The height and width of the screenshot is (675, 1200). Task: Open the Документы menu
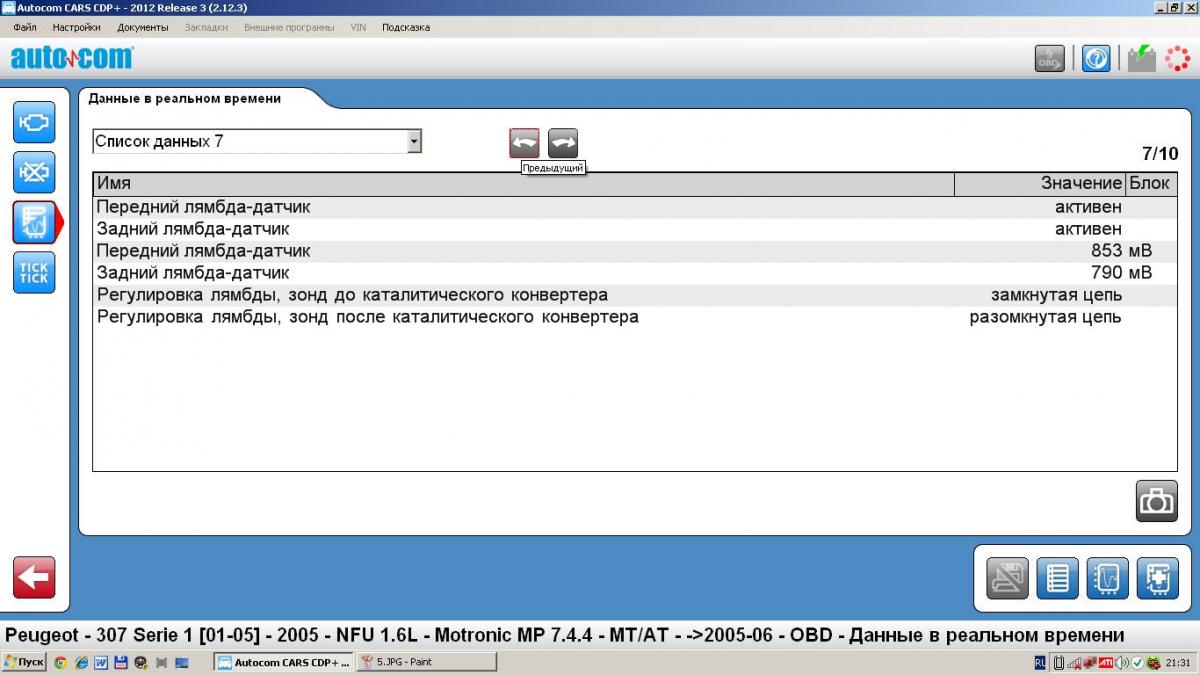pos(142,27)
